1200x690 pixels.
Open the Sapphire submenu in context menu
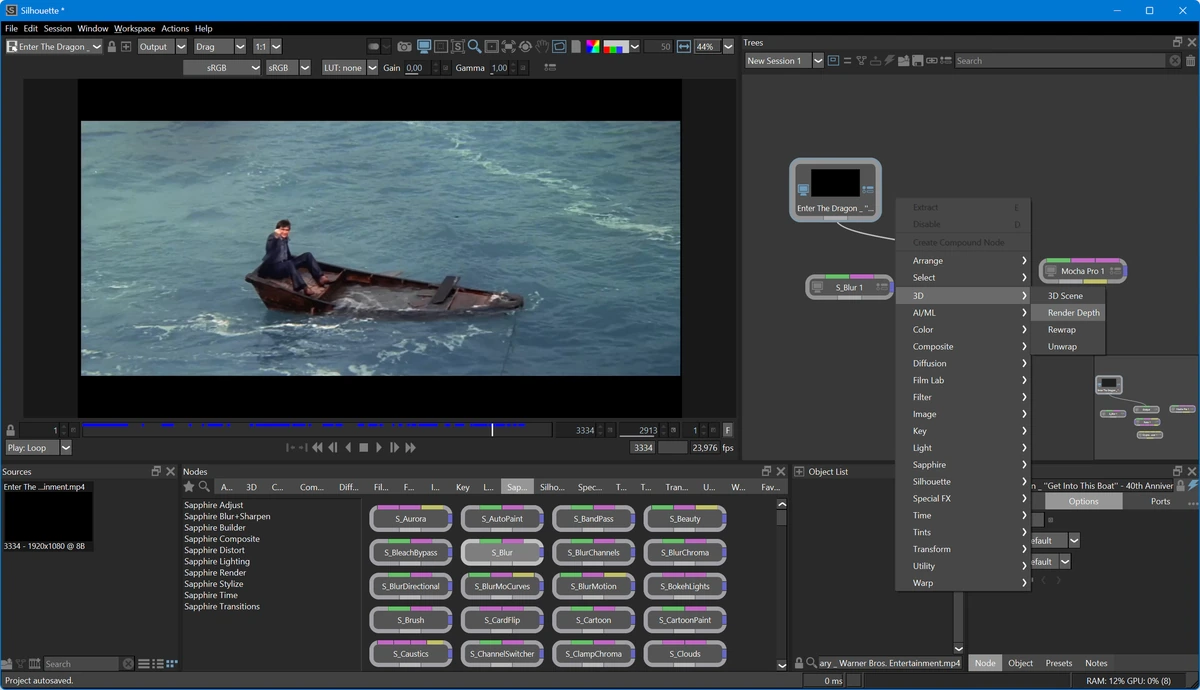[963, 465]
